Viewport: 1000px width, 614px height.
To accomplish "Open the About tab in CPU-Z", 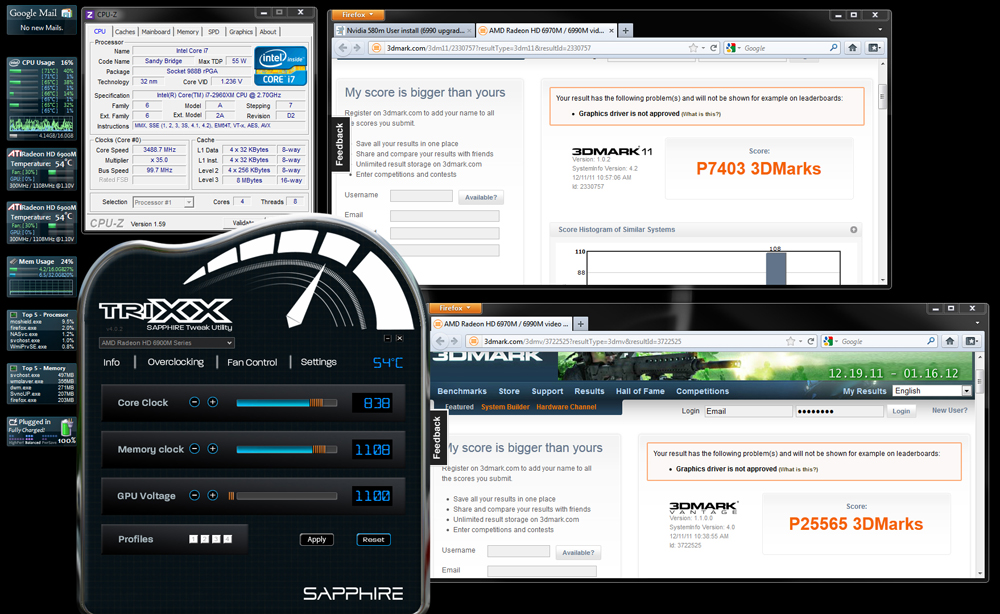I will click(x=268, y=31).
